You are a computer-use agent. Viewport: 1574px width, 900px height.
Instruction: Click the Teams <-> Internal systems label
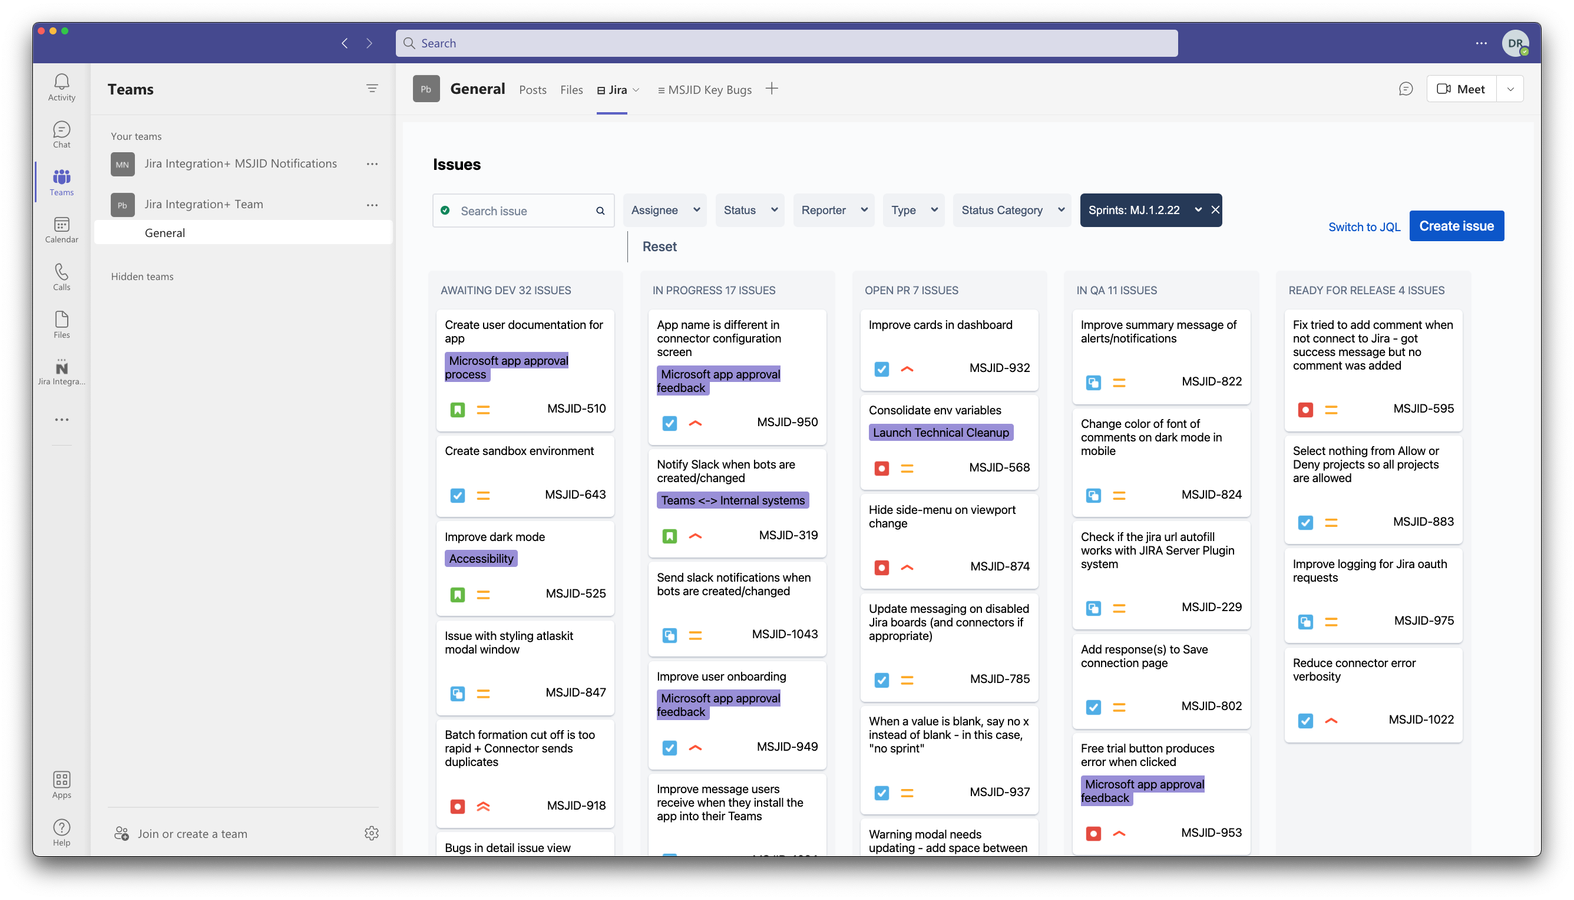(x=733, y=501)
